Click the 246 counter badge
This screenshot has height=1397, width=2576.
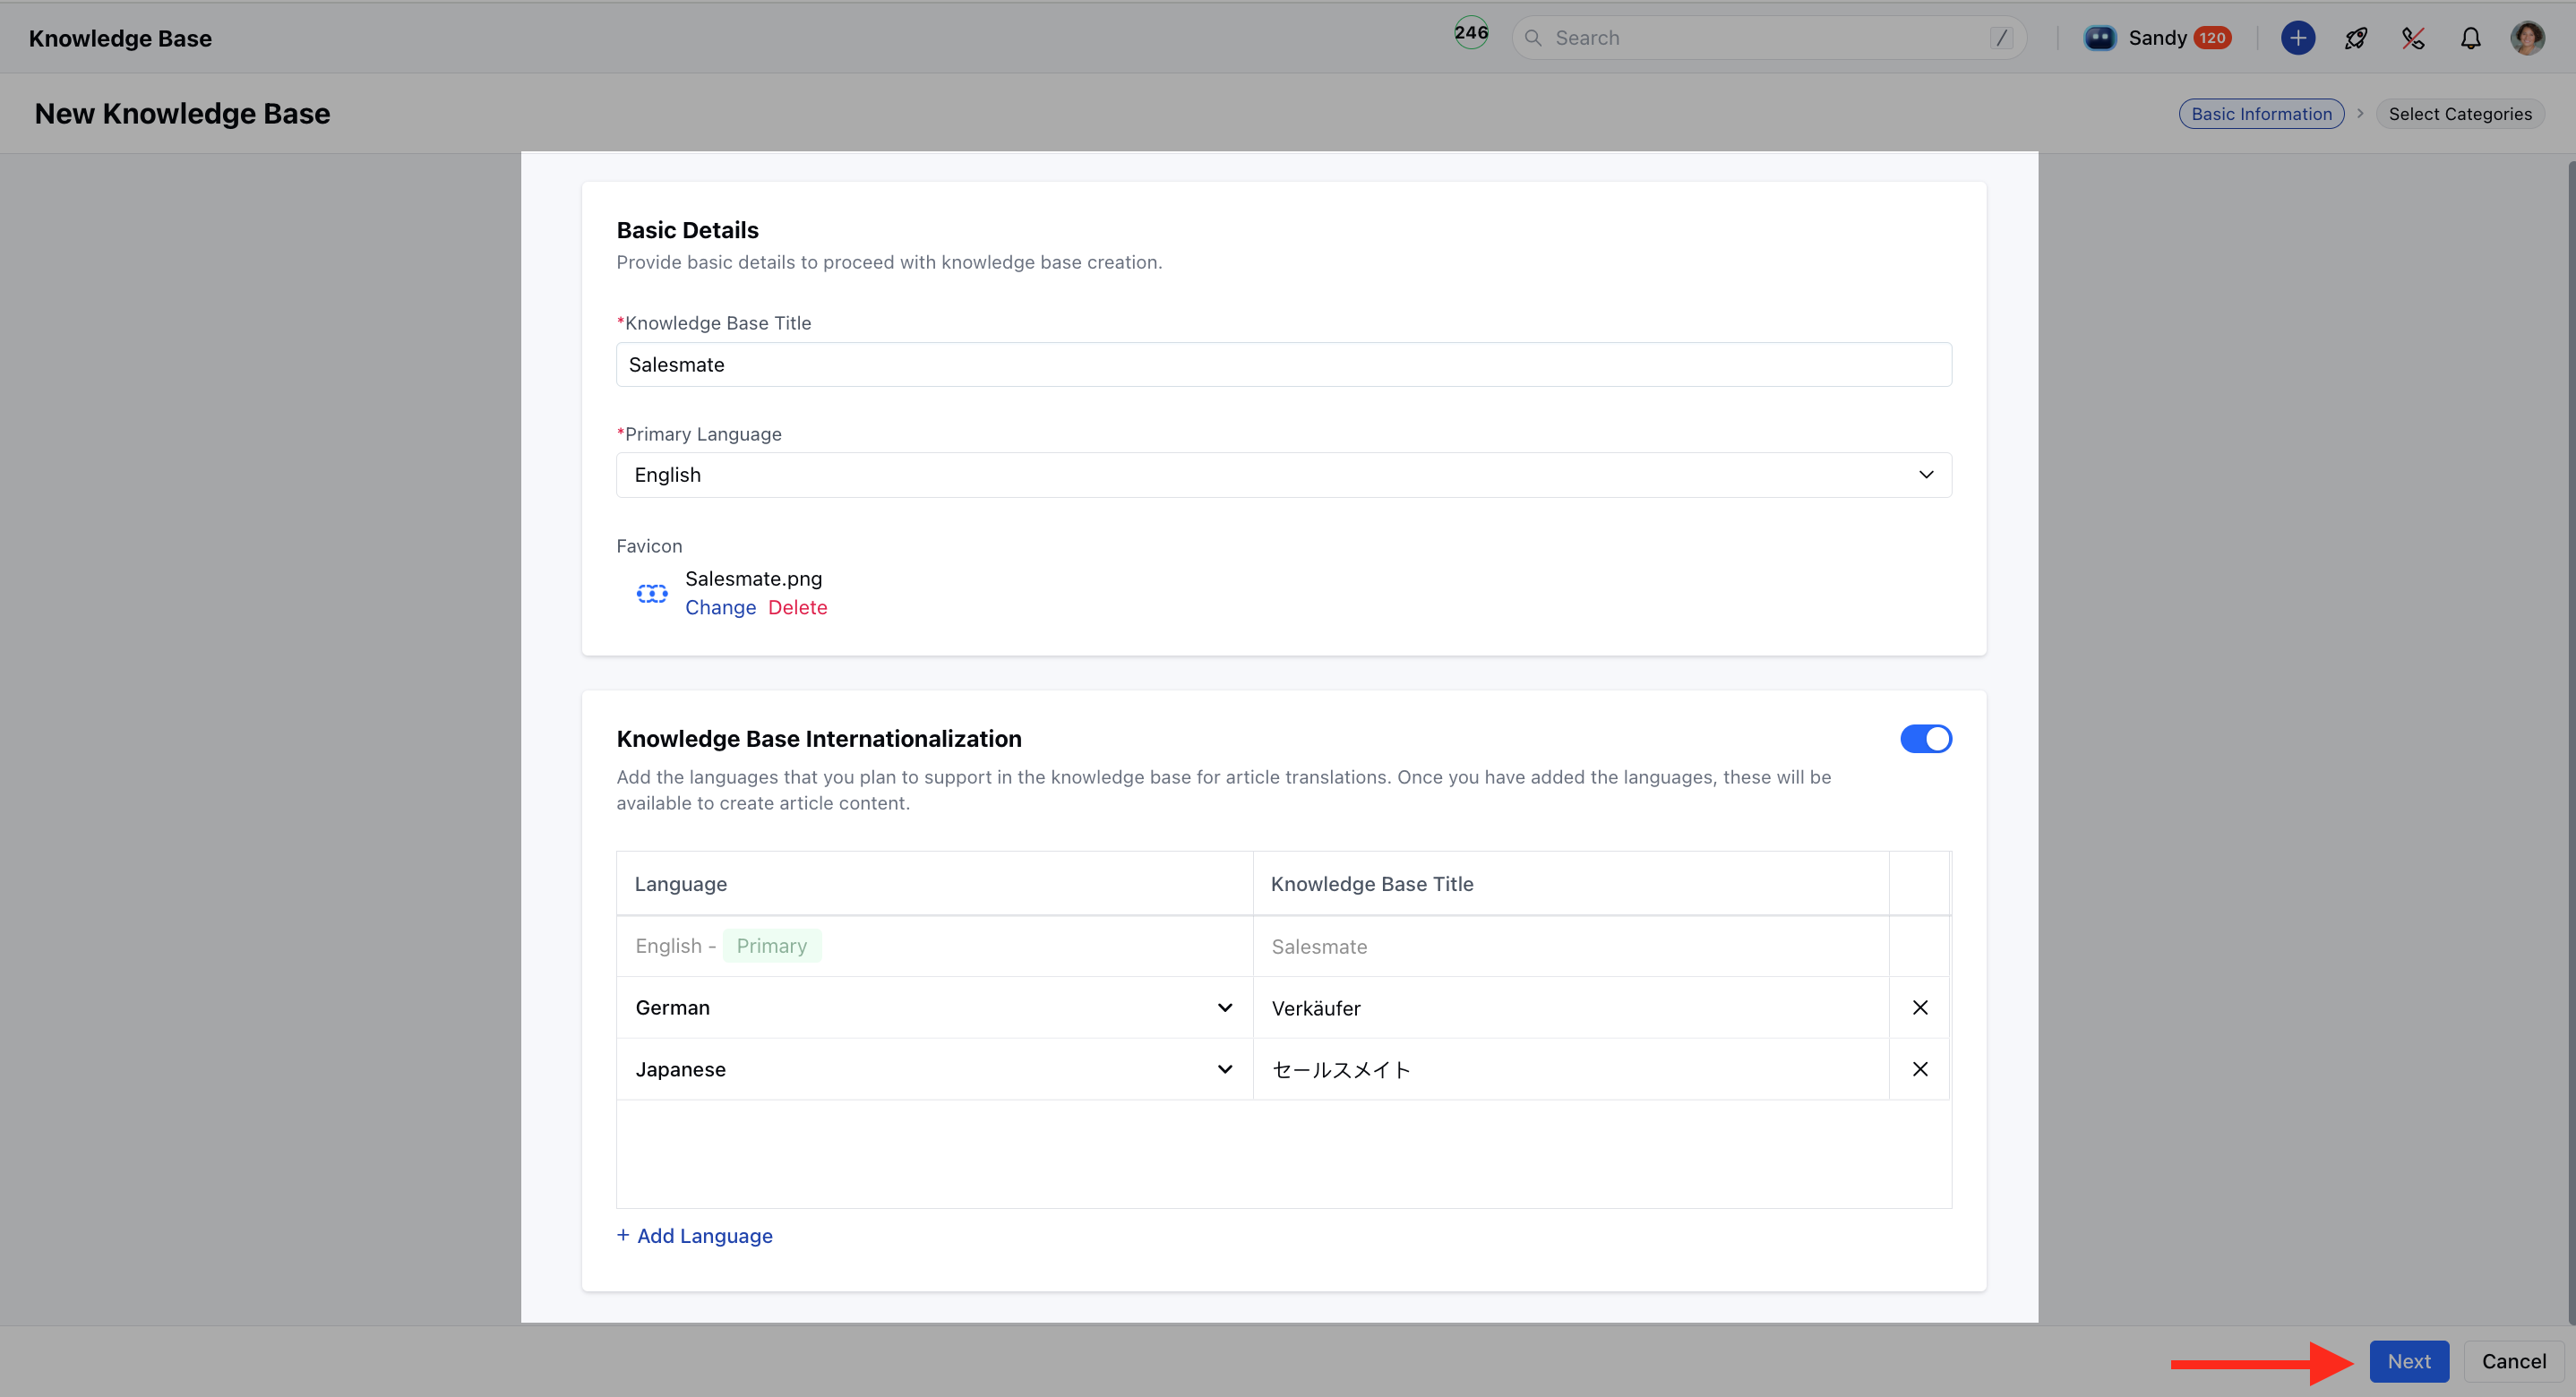pos(1470,33)
